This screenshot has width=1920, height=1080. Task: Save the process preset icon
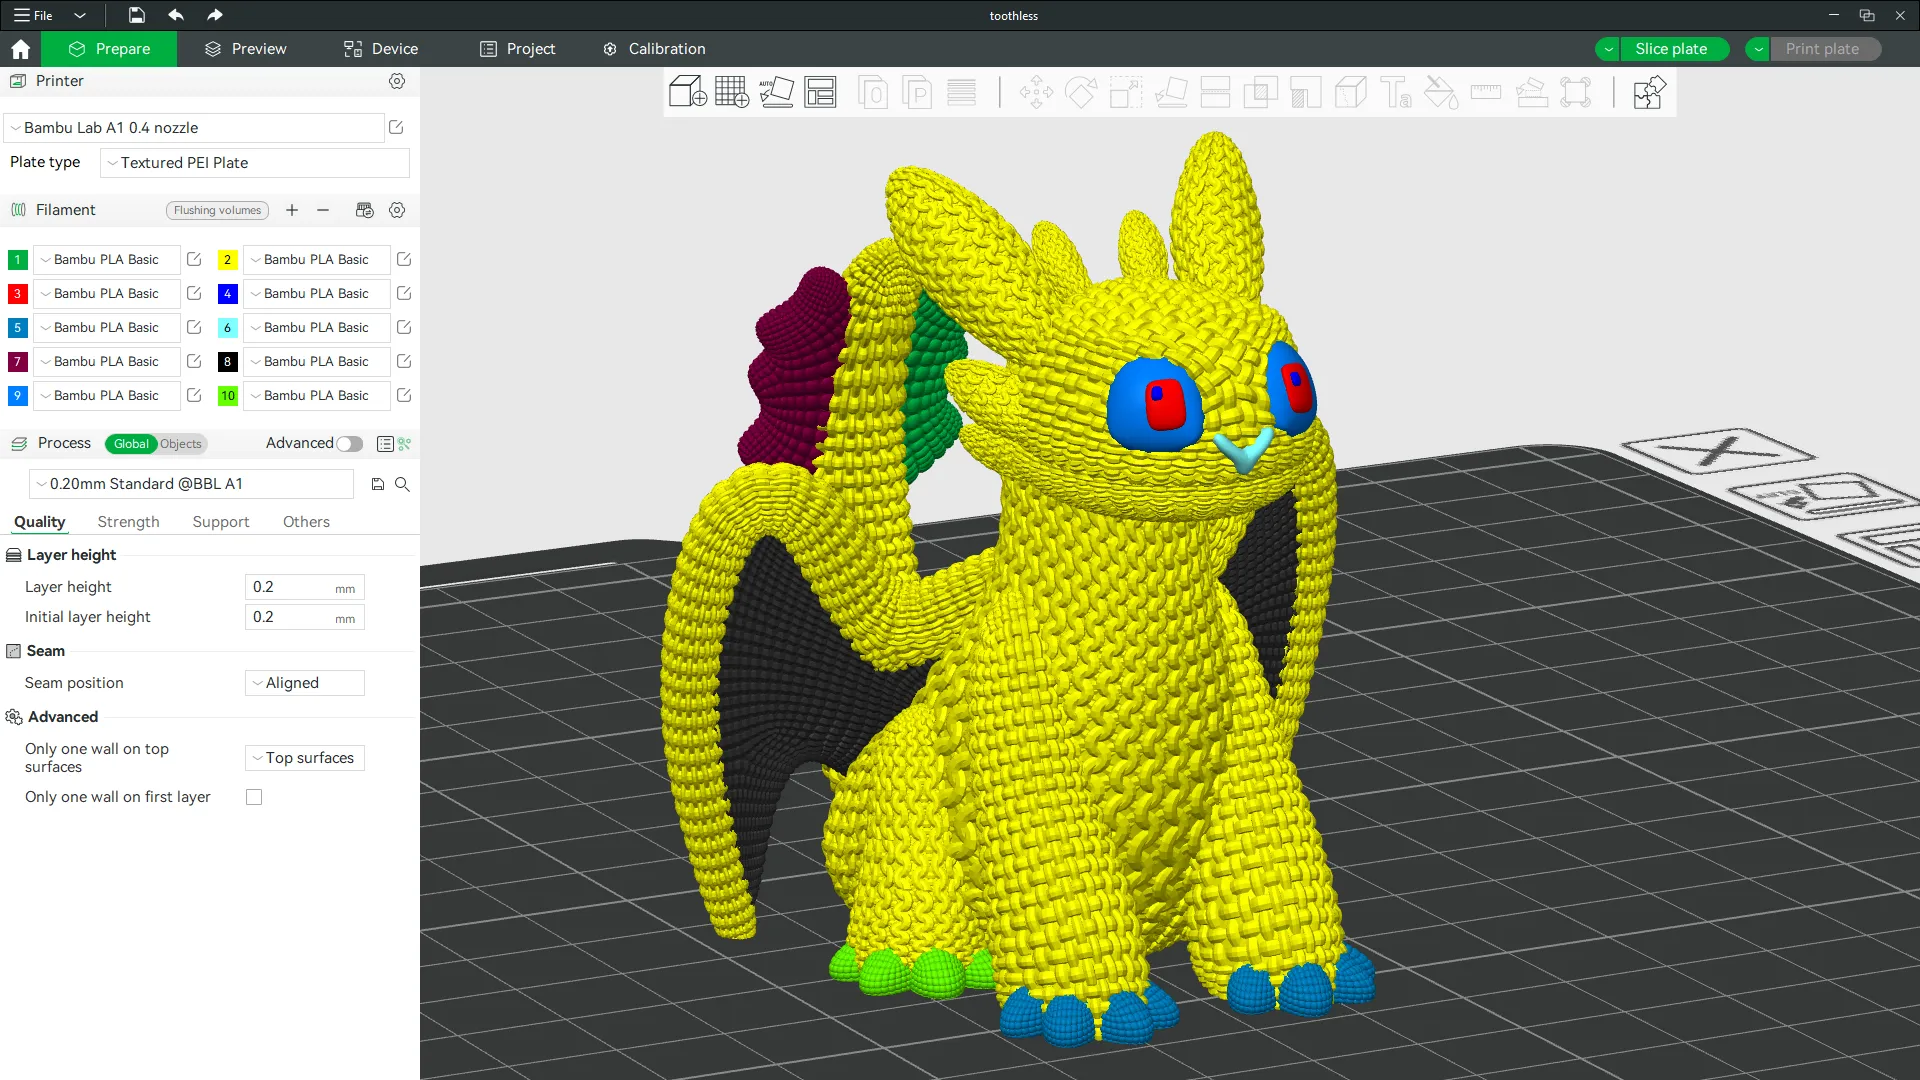tap(378, 484)
